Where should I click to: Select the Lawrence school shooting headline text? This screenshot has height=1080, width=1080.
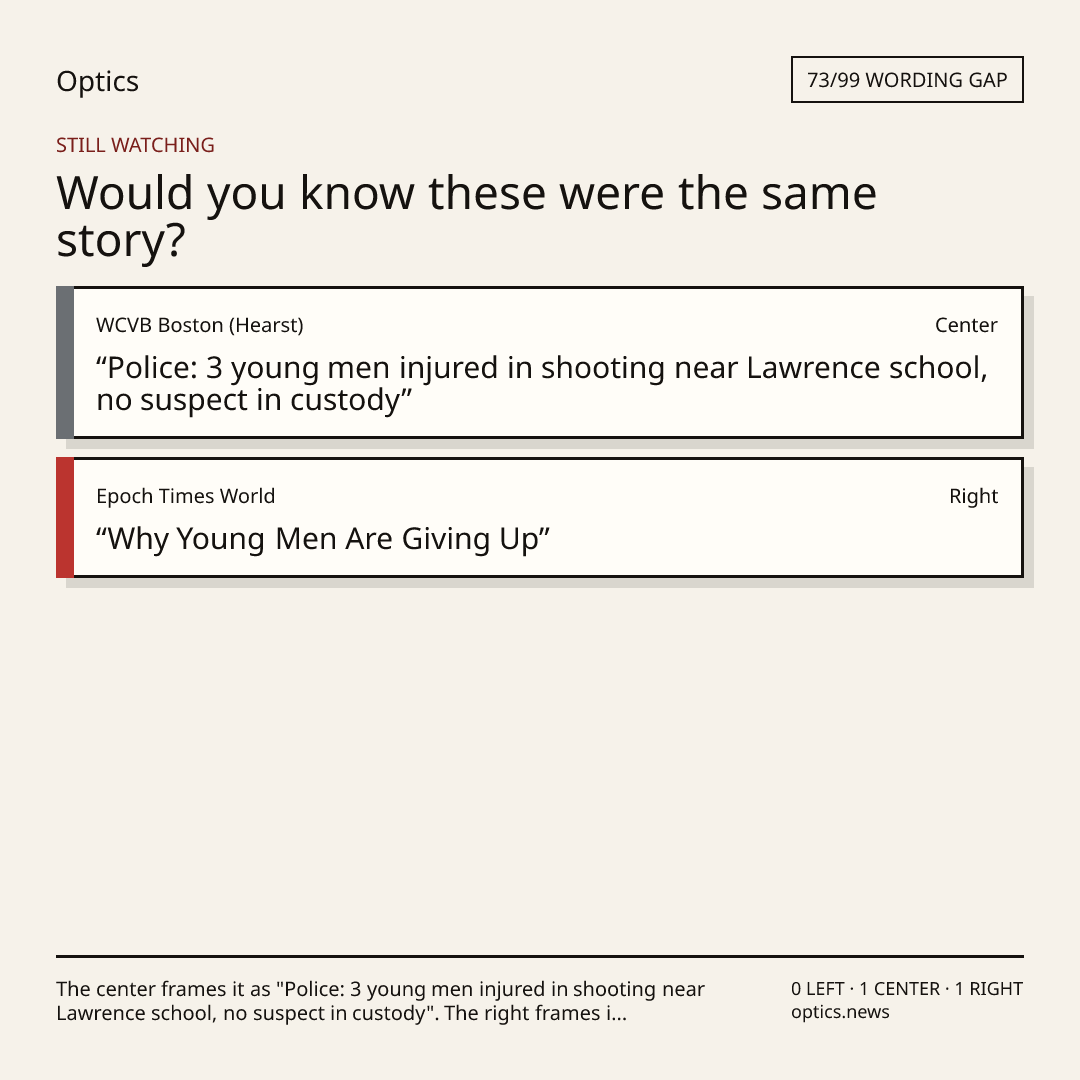[x=542, y=384]
